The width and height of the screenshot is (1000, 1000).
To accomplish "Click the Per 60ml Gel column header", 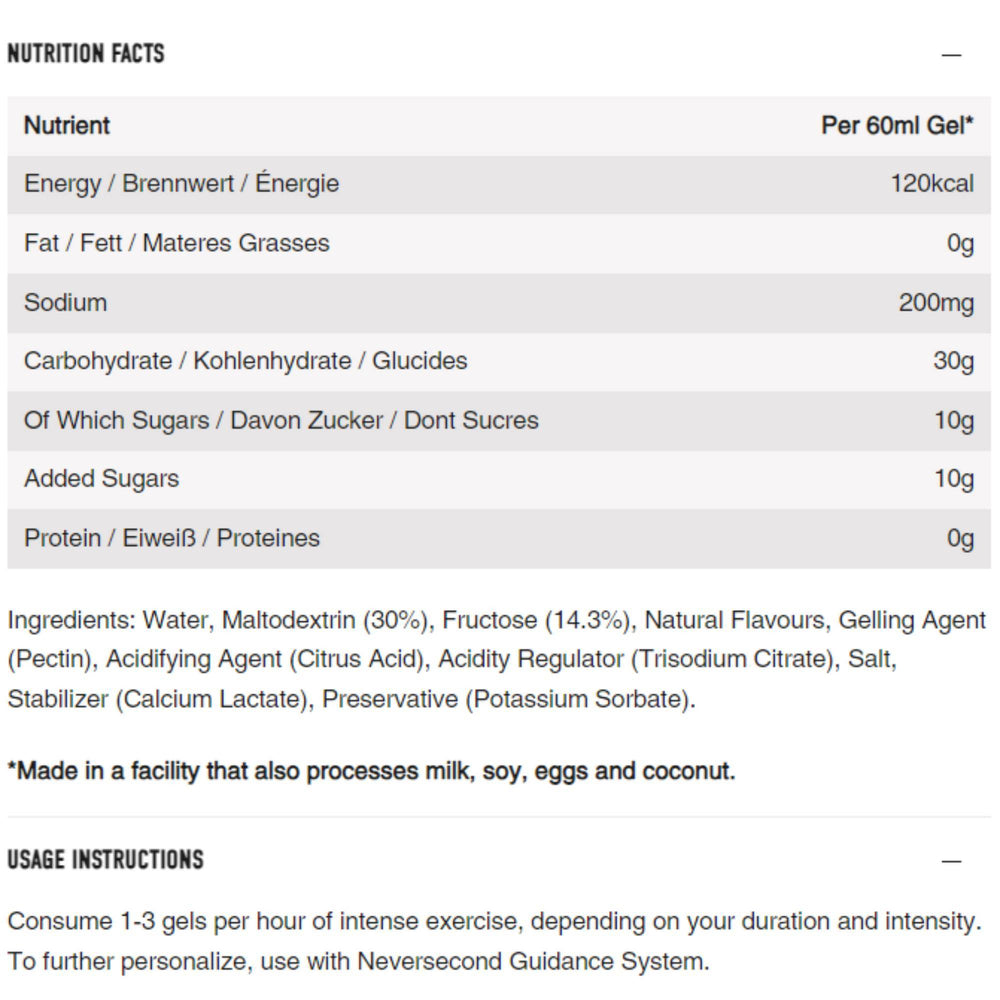I will 897,126.
